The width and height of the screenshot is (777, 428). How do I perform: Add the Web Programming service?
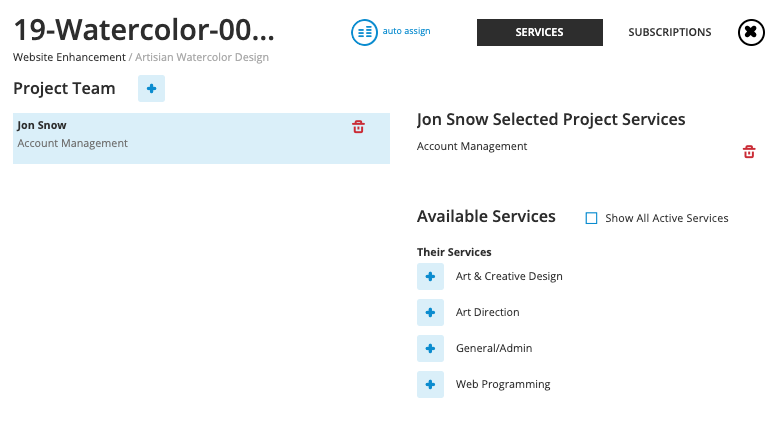pyautogui.click(x=430, y=385)
